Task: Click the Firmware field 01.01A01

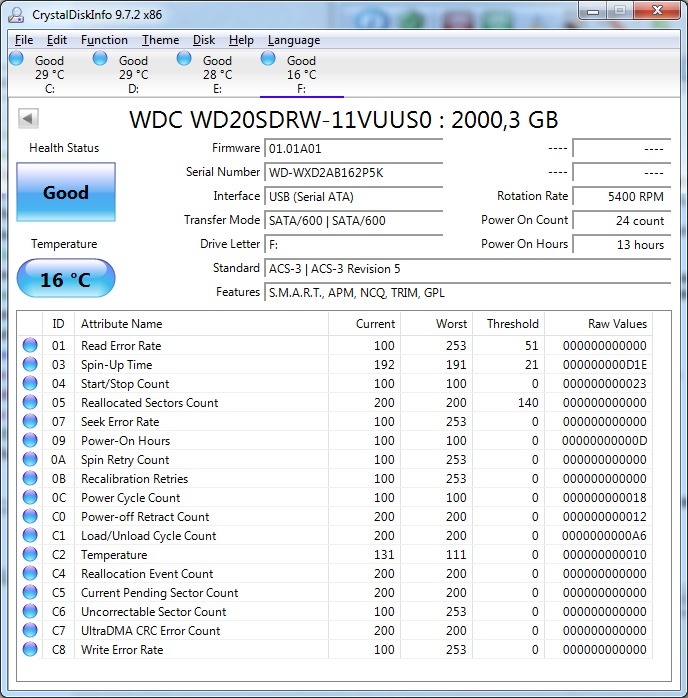Action: (x=354, y=148)
